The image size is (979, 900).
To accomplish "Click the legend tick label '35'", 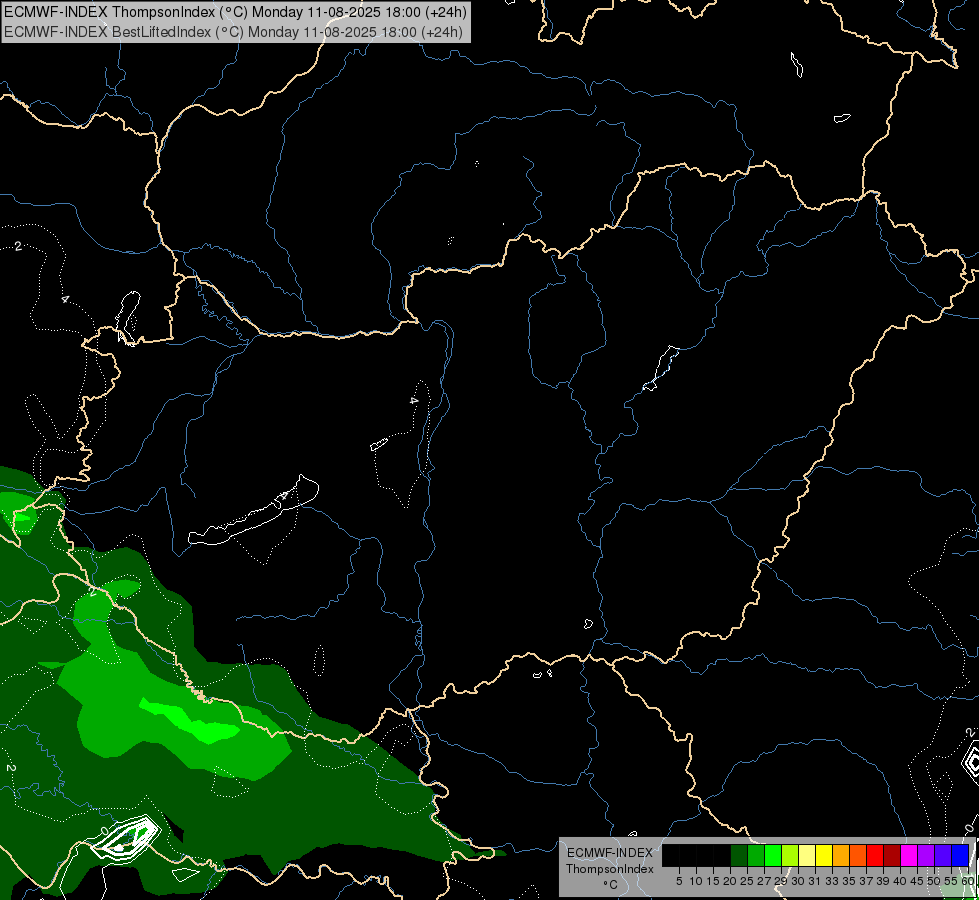I will (x=850, y=881).
